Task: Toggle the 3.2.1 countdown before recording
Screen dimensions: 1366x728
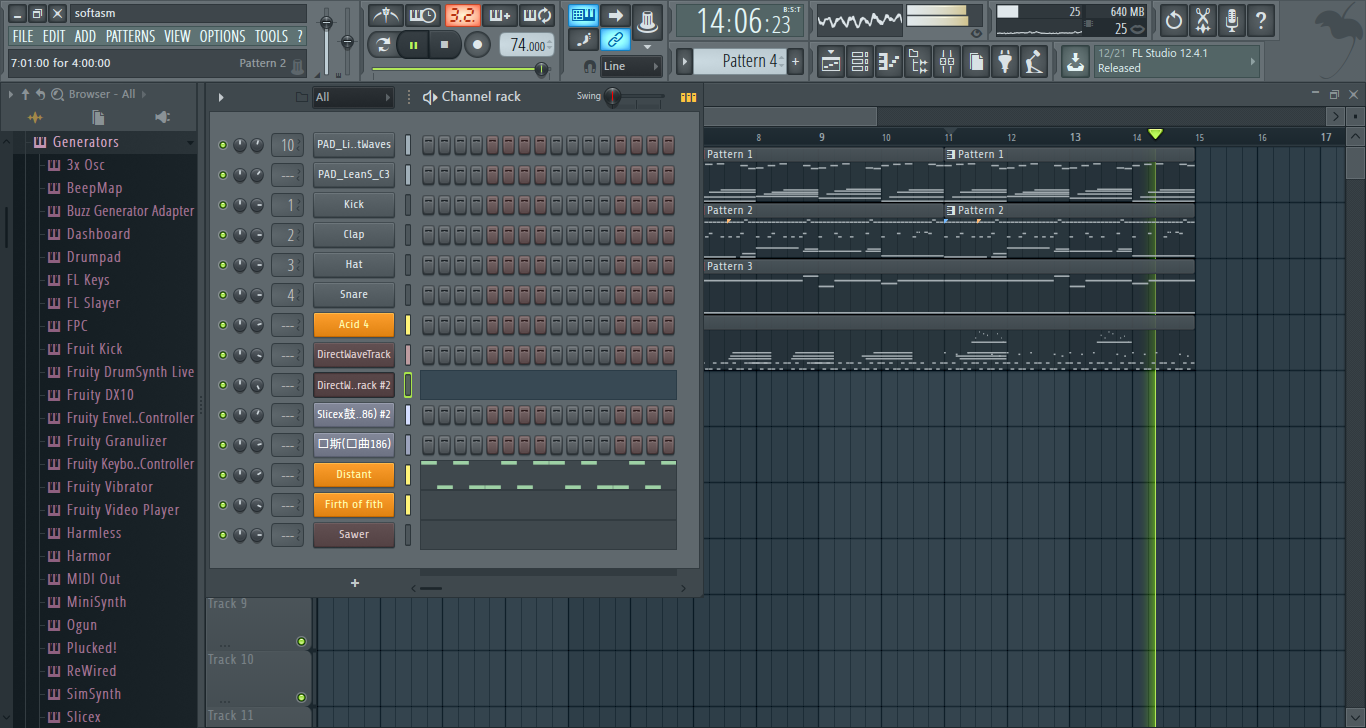Action: point(462,16)
